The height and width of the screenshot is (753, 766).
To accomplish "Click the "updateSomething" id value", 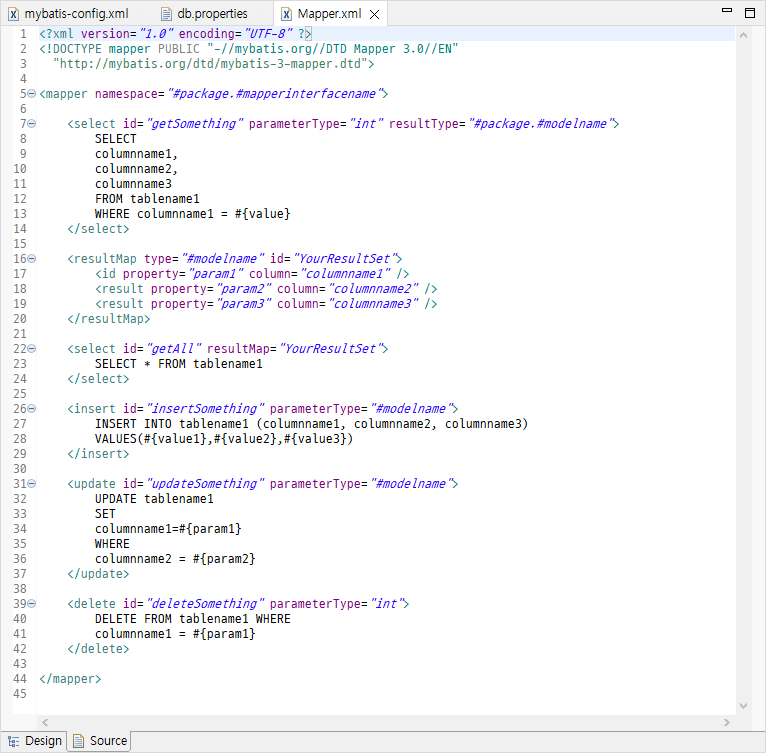I will 205,484.
